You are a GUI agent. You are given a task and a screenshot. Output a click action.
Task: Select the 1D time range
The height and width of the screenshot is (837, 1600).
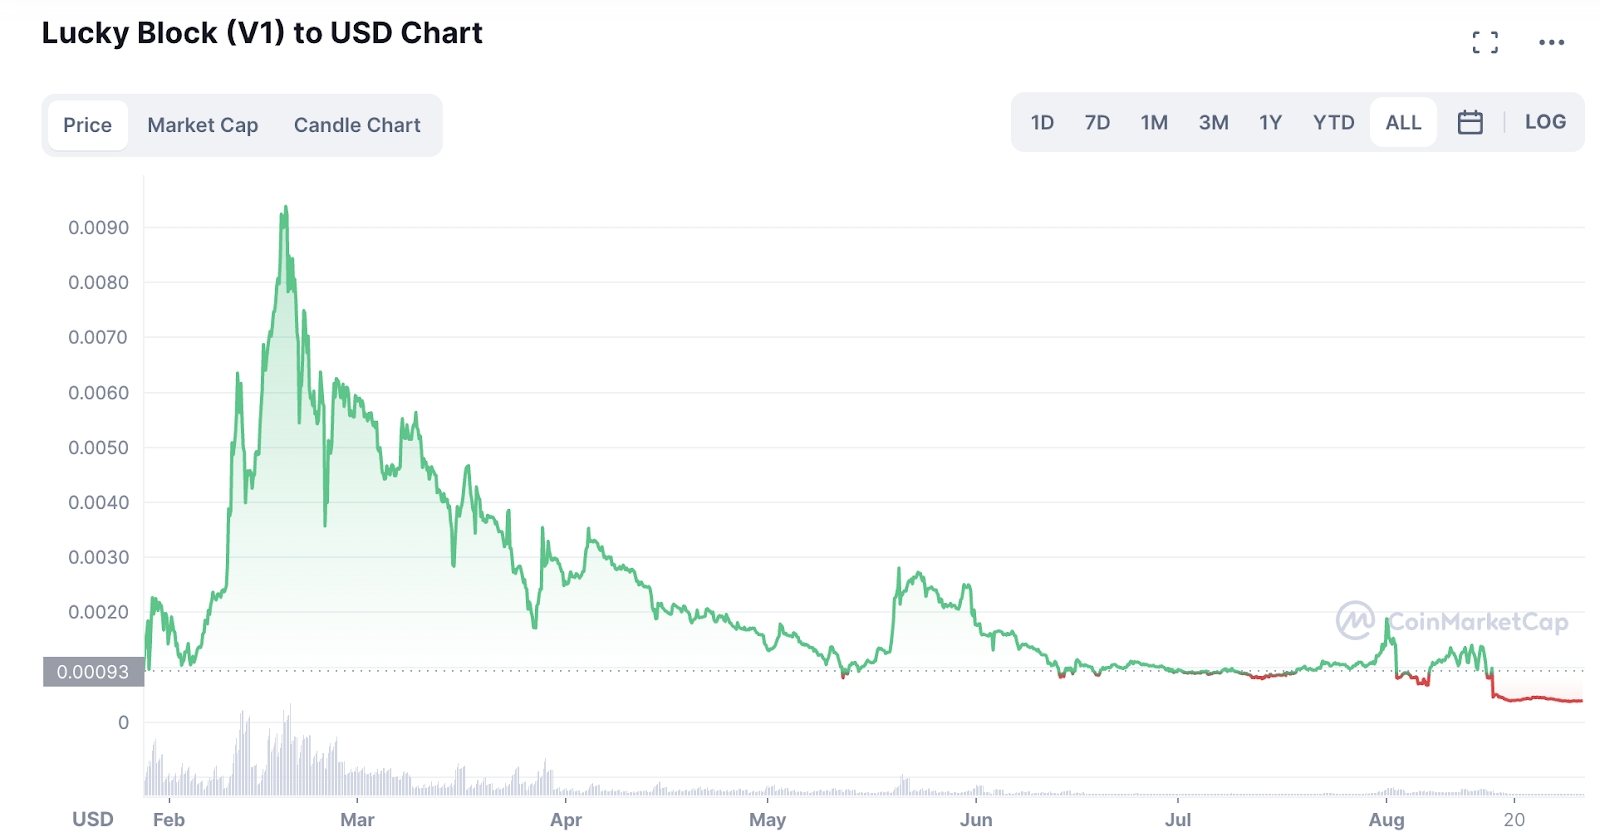point(1042,122)
